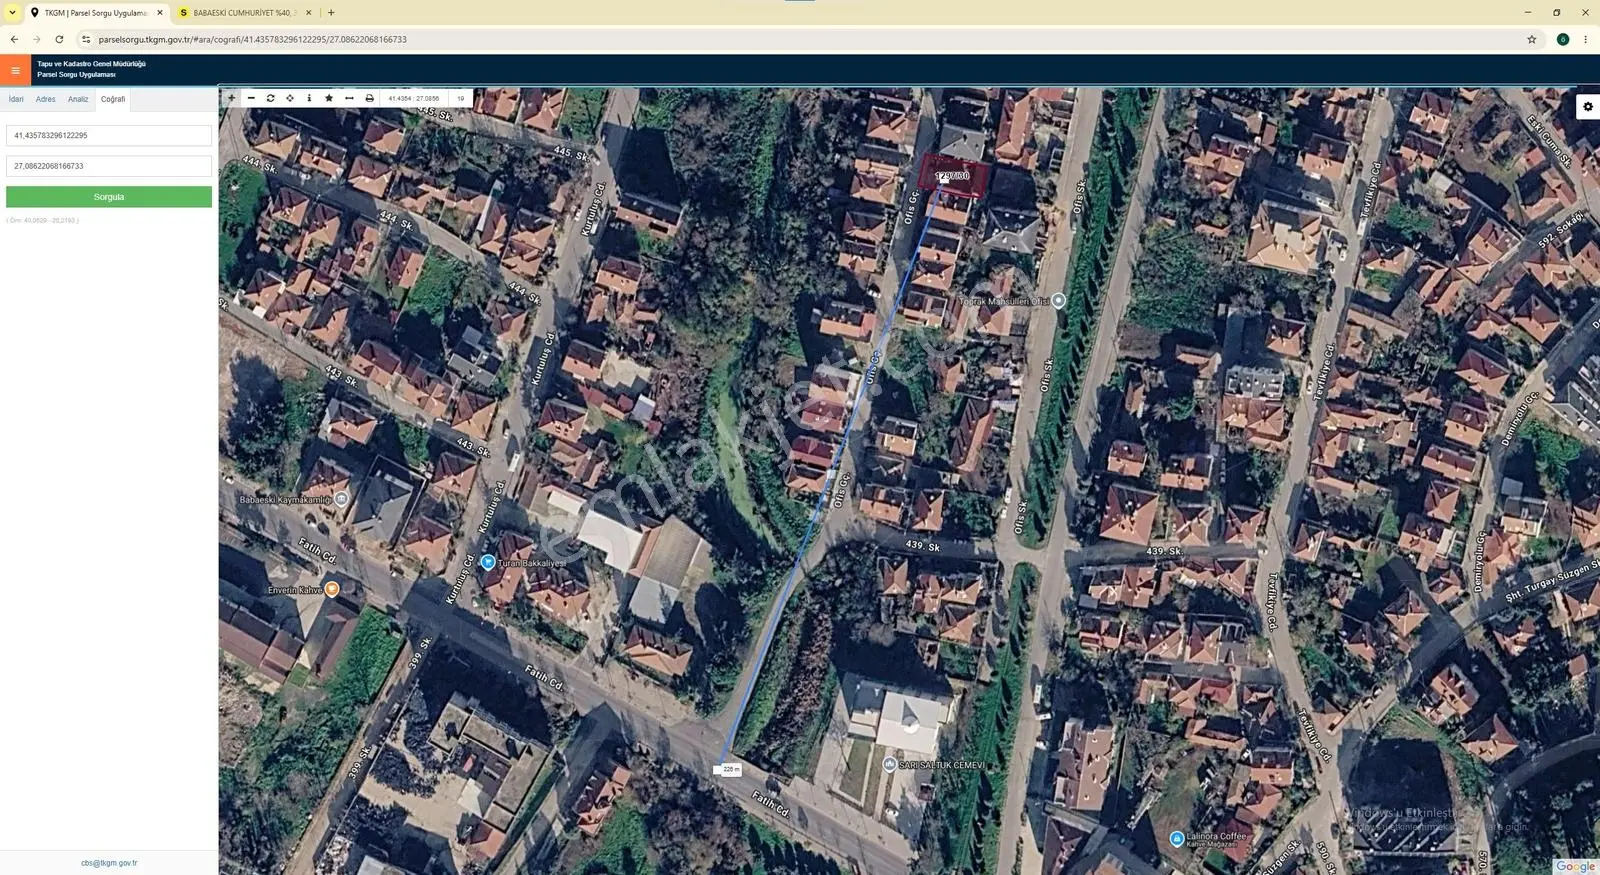
Task: Open the orange hamburger menu
Action: pyautogui.click(x=15, y=70)
